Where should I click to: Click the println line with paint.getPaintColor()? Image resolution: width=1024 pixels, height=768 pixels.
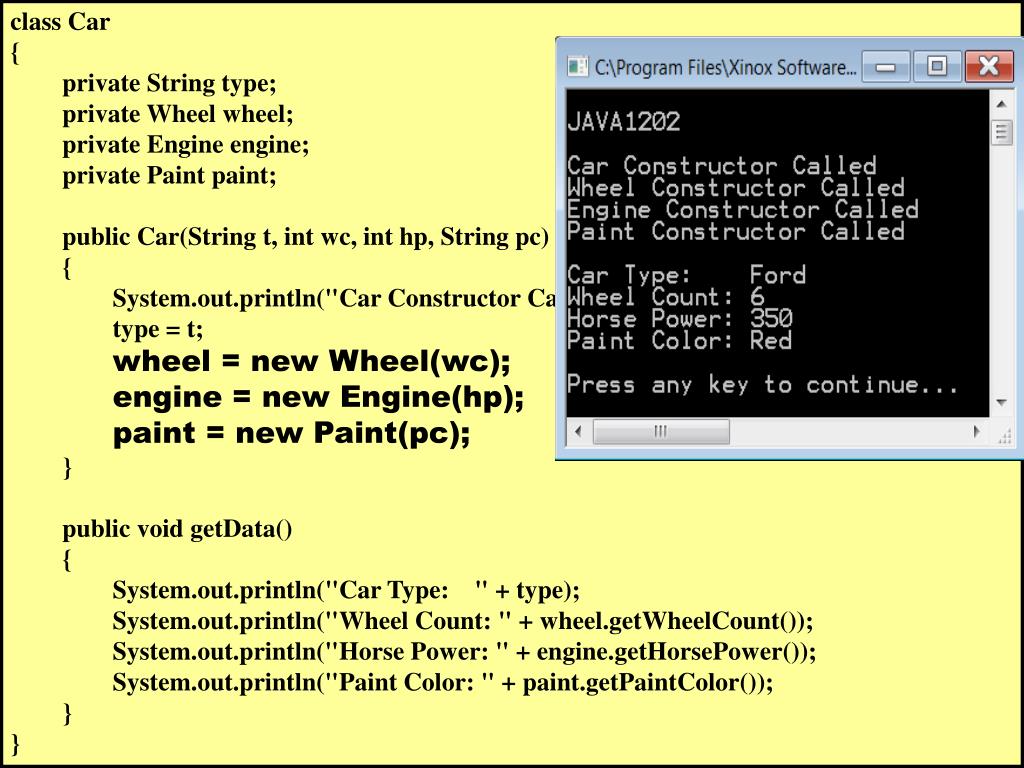(x=443, y=682)
